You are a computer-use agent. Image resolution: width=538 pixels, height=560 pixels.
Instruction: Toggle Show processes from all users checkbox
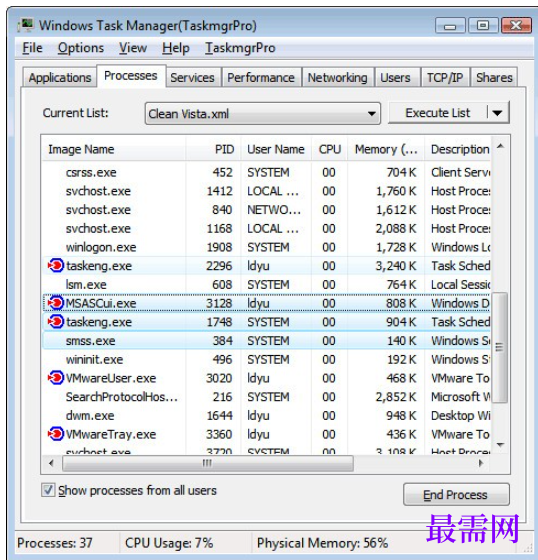click(x=48, y=490)
